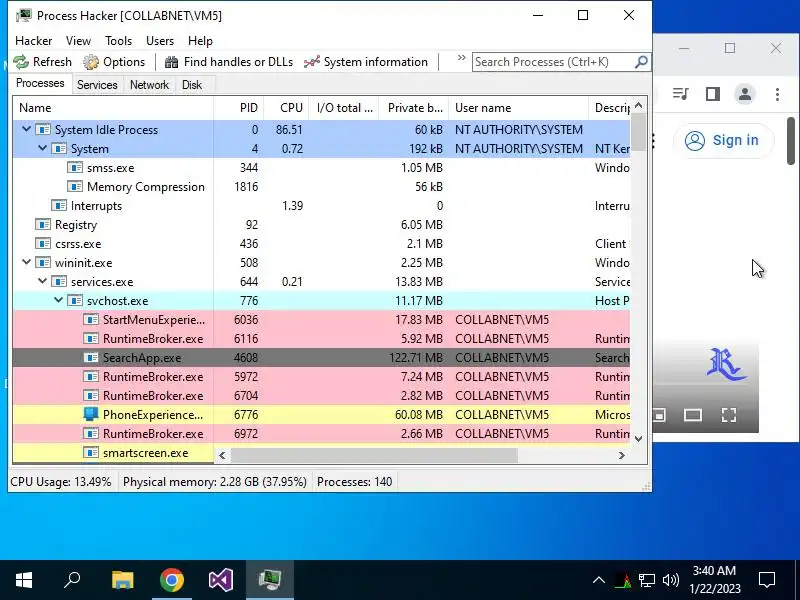Open browser profile avatar icon
The image size is (800, 600).
click(745, 94)
